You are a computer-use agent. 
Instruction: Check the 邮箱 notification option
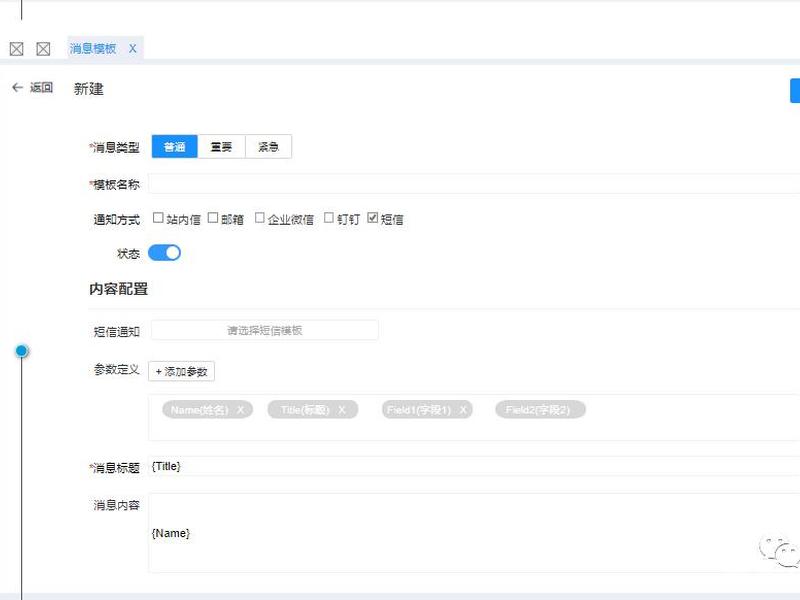click(x=213, y=218)
